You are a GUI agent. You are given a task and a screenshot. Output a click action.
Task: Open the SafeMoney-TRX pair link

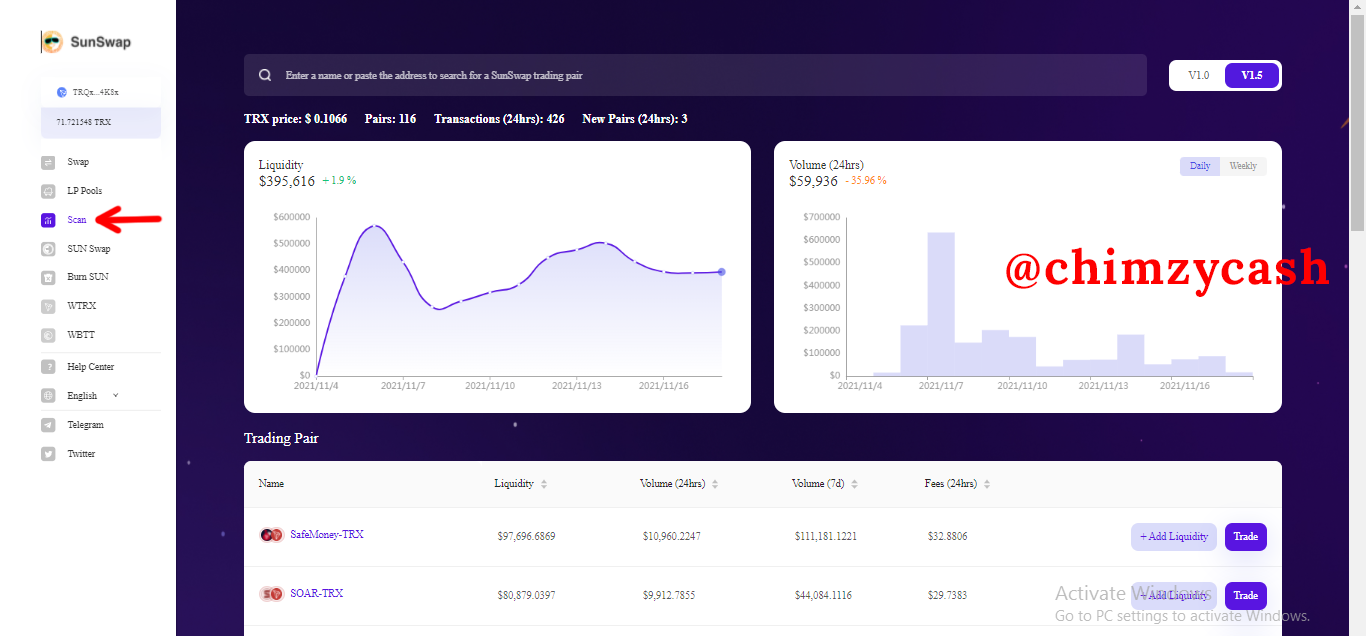tap(327, 535)
